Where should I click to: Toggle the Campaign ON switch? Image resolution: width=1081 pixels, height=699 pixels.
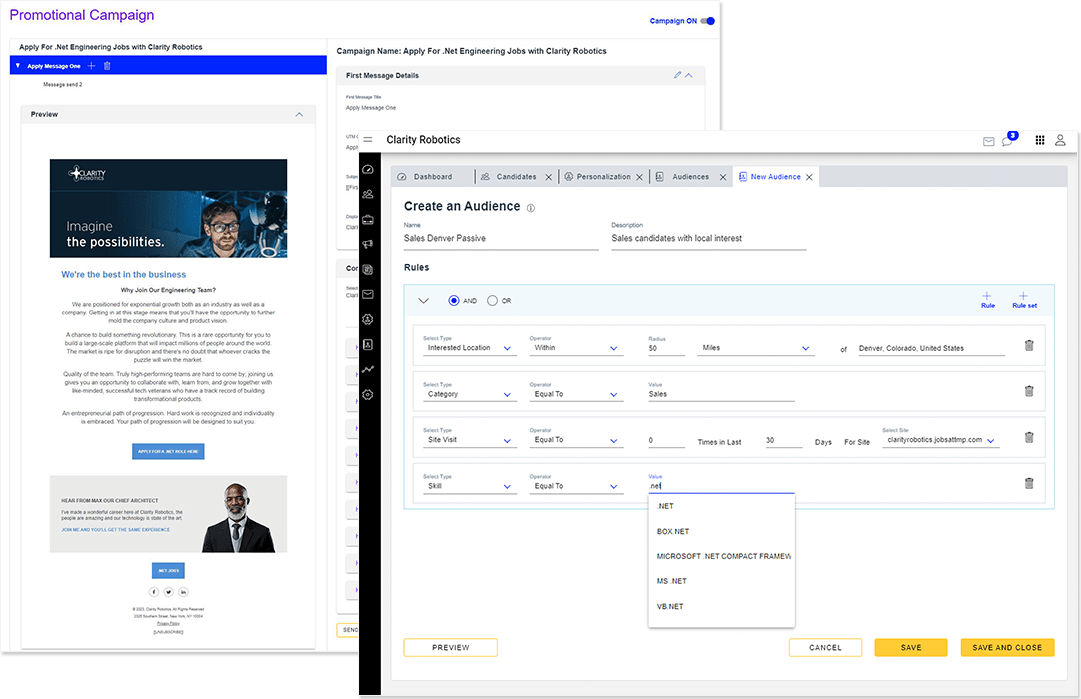(707, 21)
